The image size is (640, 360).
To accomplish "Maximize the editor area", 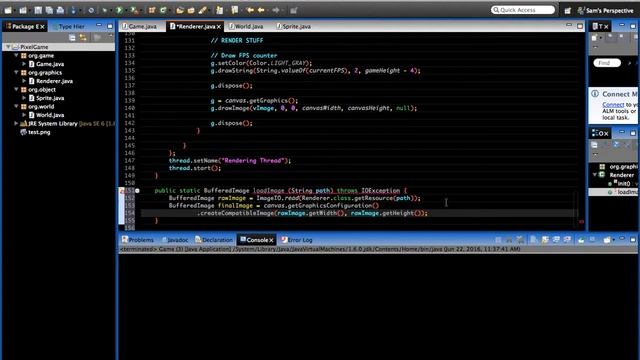I will pos(580,26).
